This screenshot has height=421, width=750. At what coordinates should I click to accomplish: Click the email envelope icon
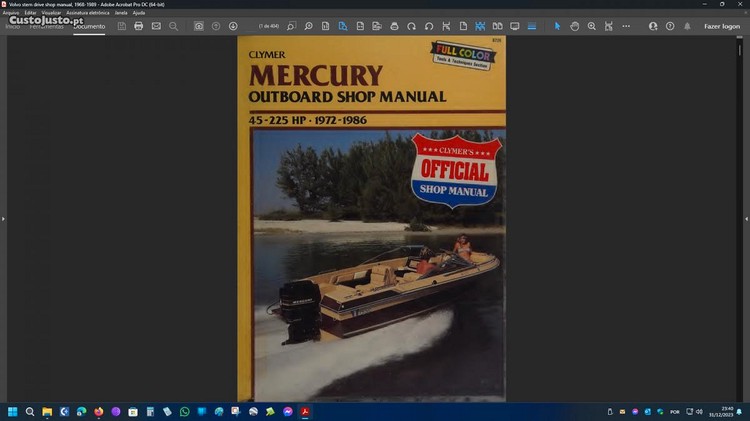156,26
